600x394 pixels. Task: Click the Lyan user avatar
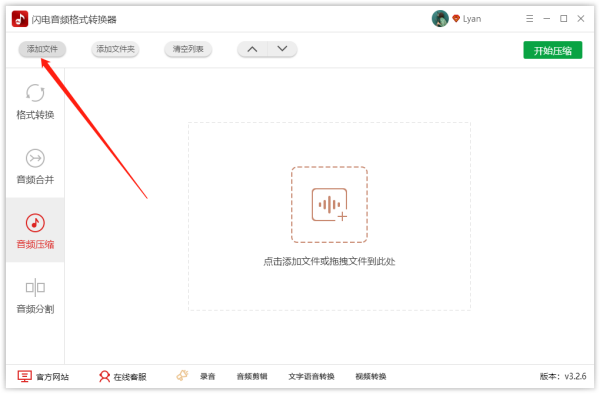tap(440, 18)
